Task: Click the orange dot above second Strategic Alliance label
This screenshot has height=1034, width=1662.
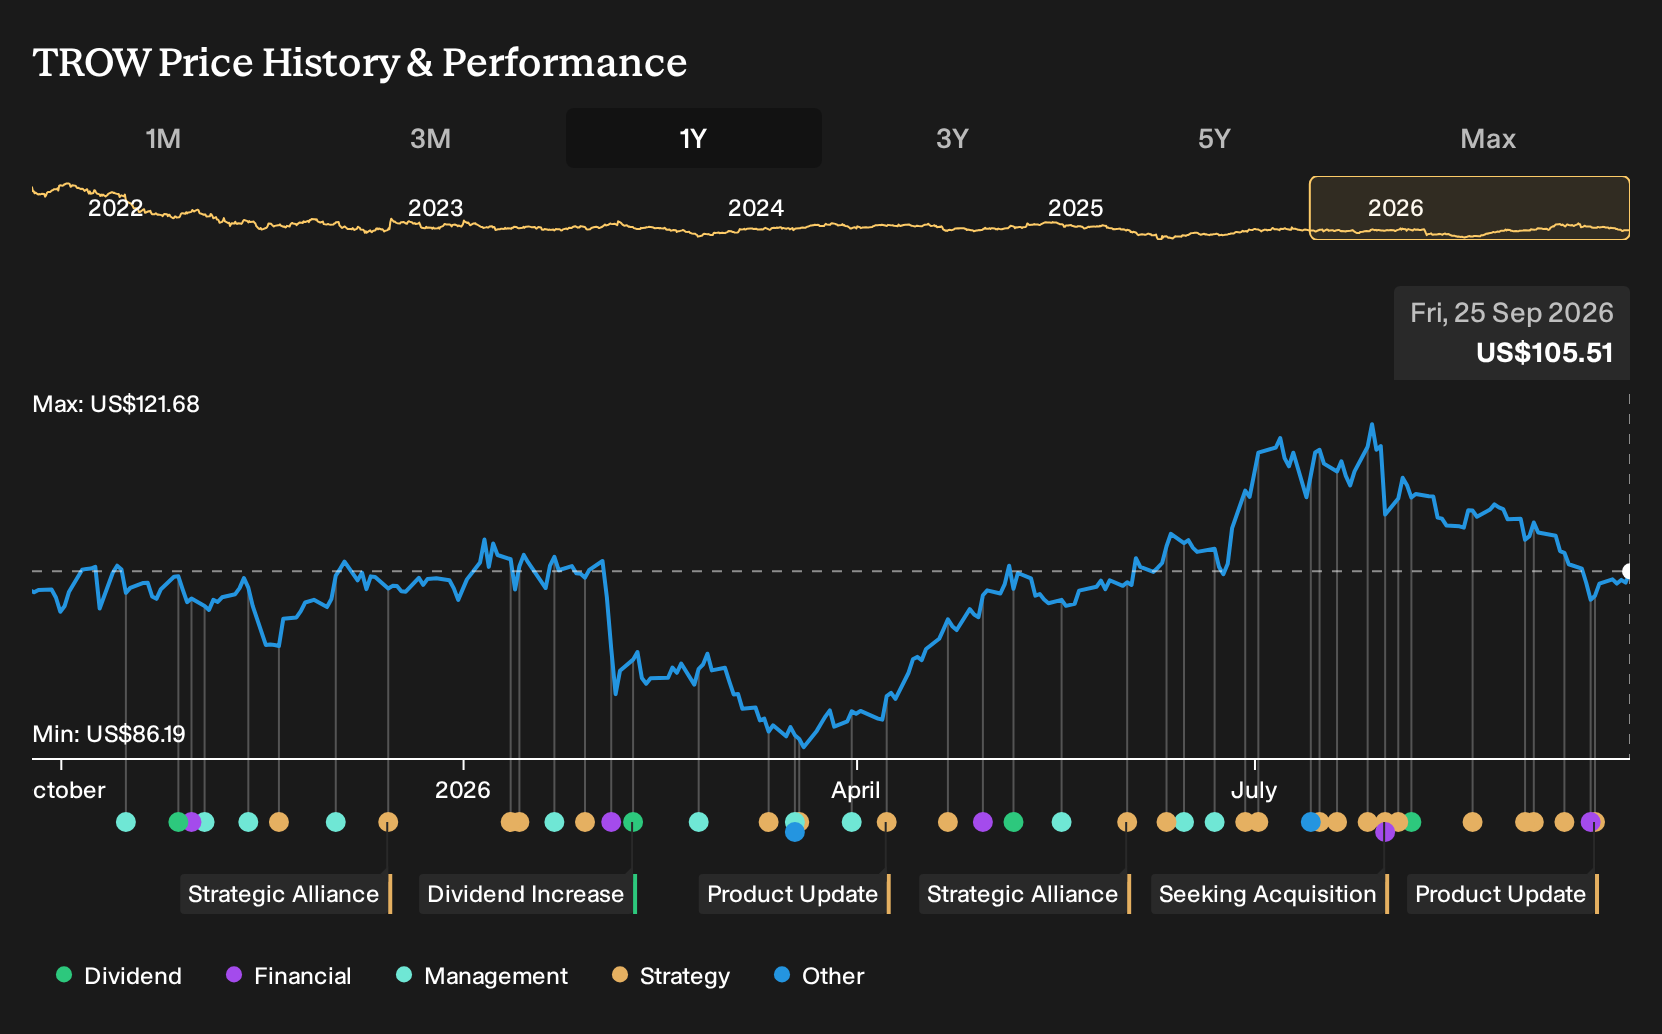Action: [1127, 822]
